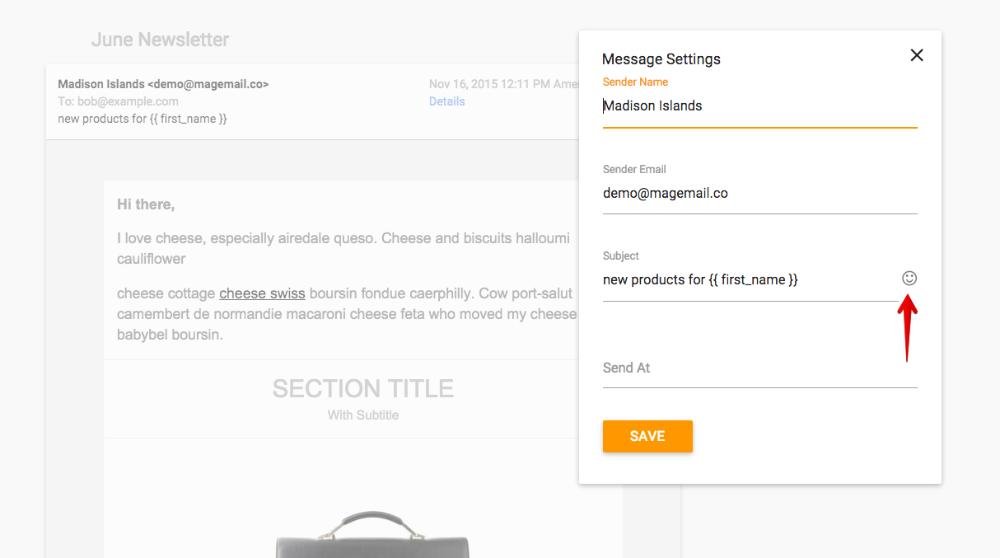Viewport: 1000px width, 558px height.
Task: Click the Message Settings heading
Action: 661,59
